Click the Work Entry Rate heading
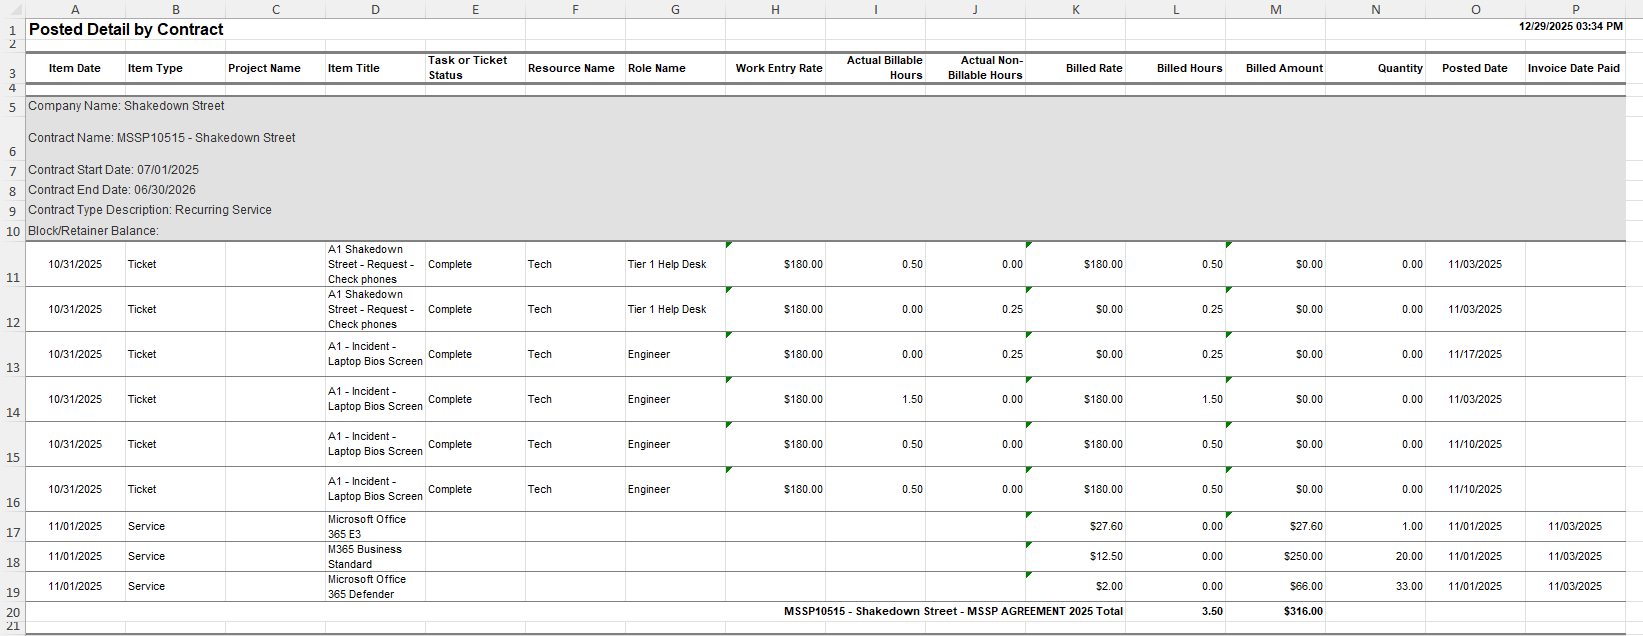This screenshot has height=636, width=1643. pyautogui.click(x=779, y=68)
